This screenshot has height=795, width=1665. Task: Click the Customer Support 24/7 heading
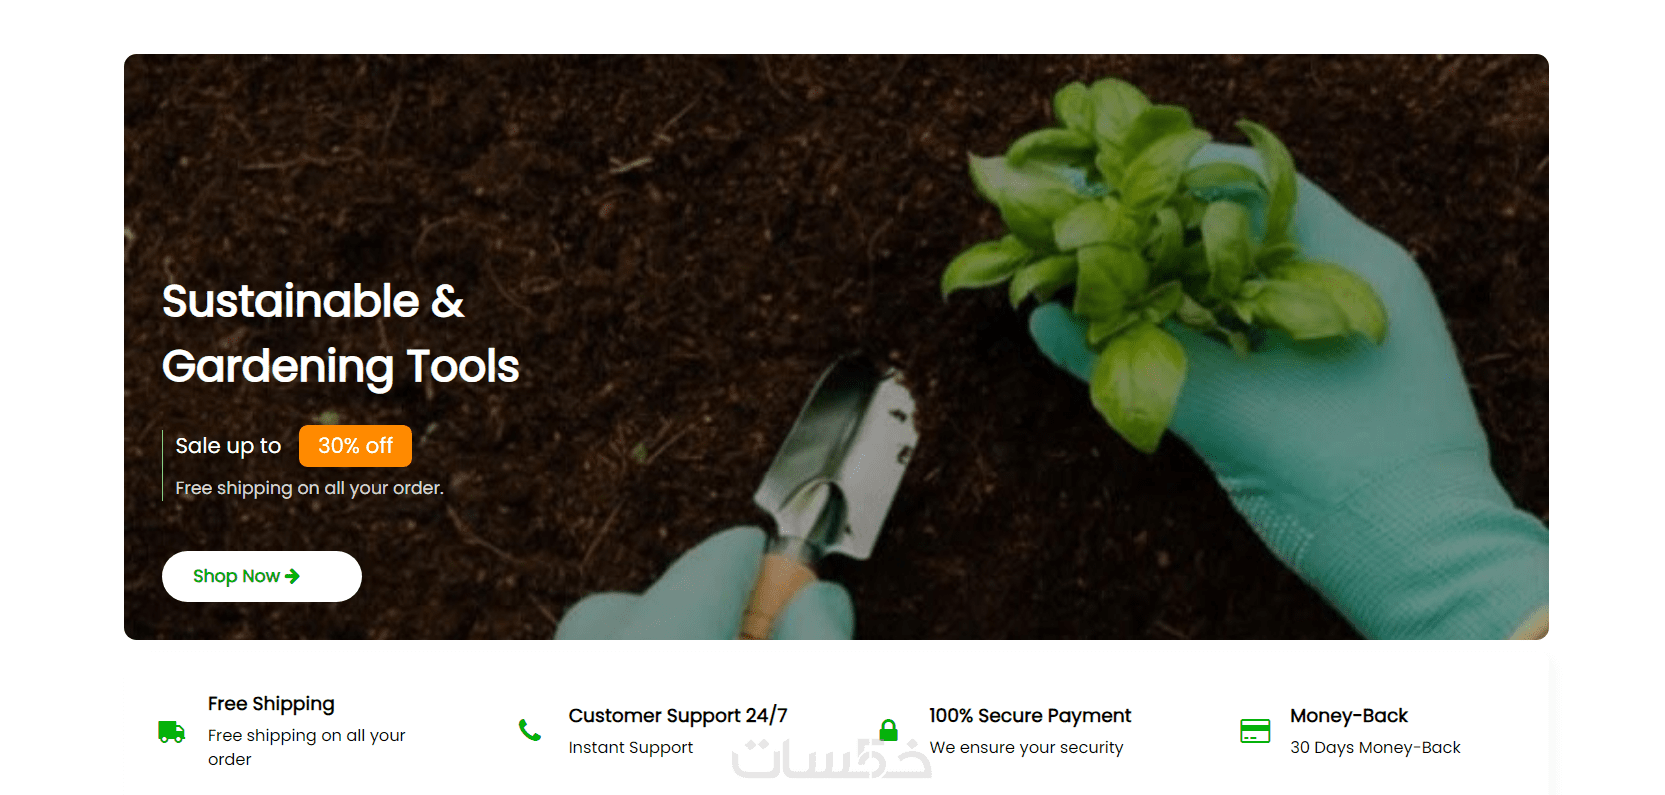678,716
